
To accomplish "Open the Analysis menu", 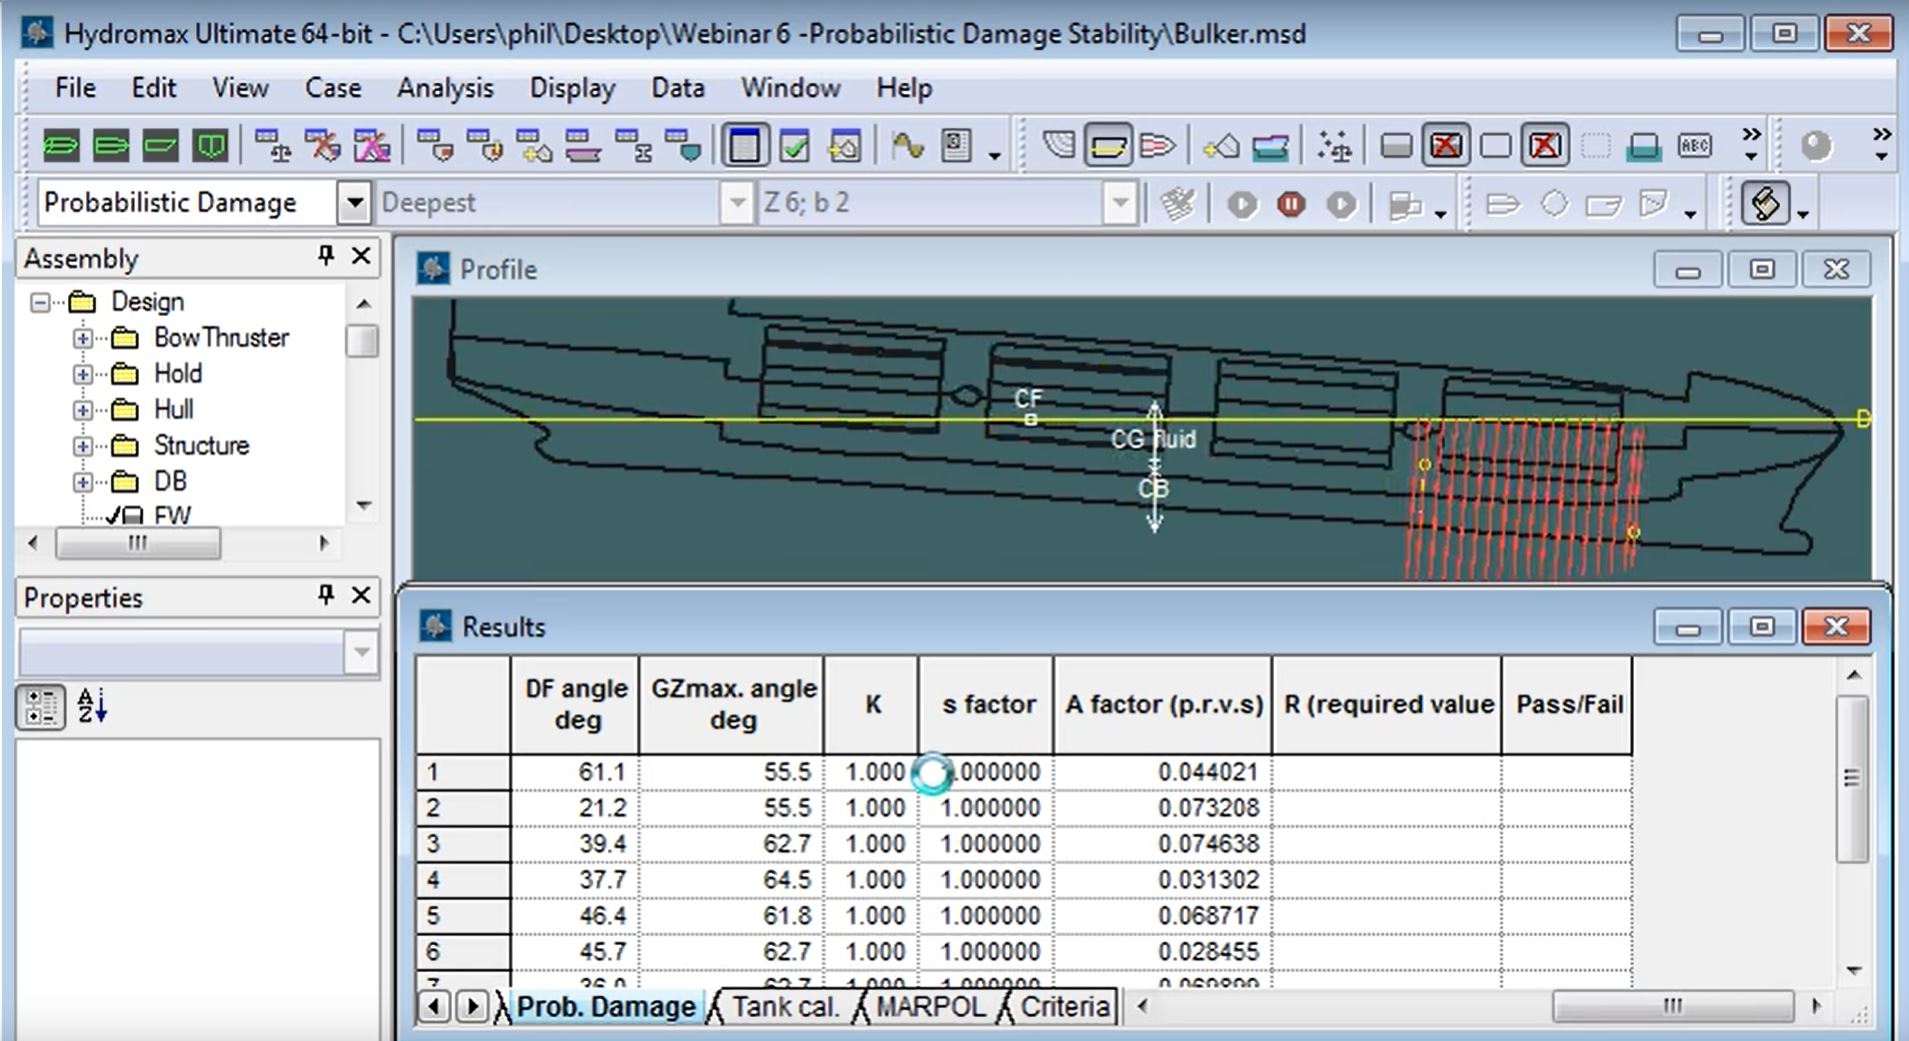I will pyautogui.click(x=444, y=88).
